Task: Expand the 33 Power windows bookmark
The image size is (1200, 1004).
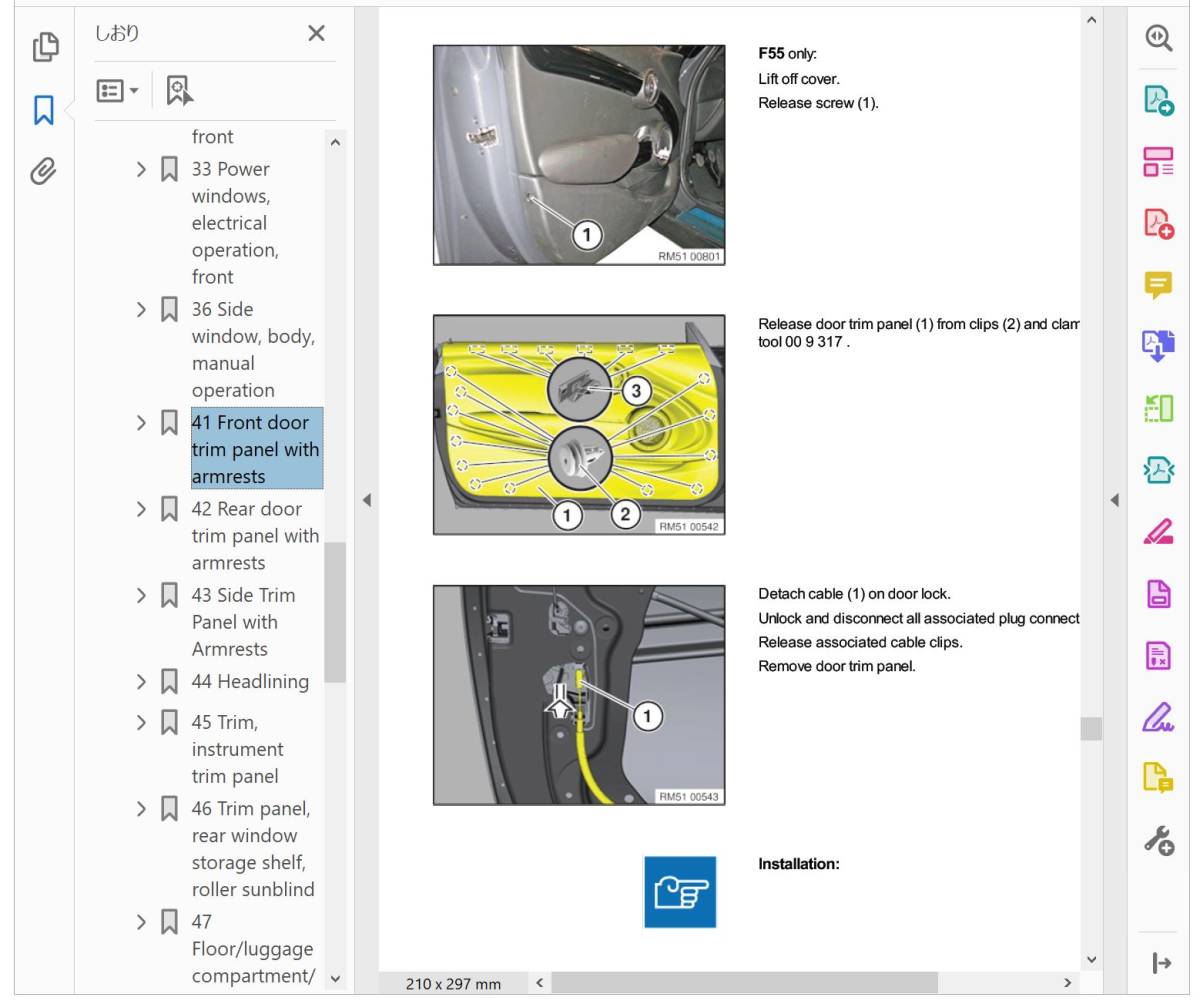Action: [141, 169]
